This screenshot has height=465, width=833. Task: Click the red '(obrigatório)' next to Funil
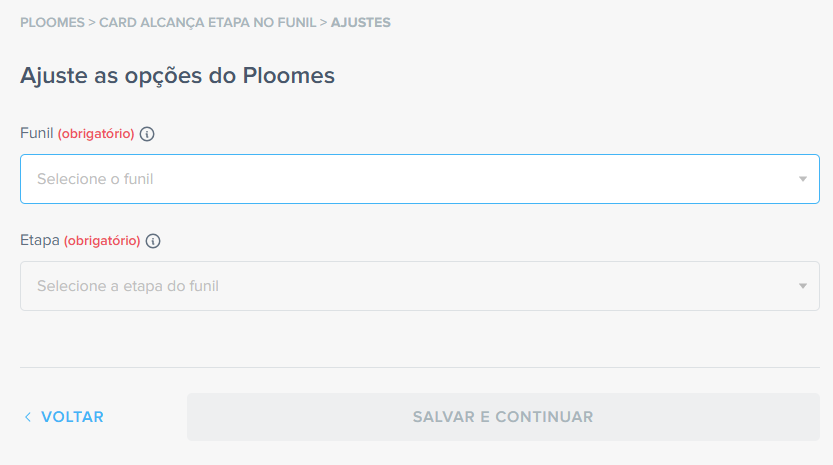pyautogui.click(x=96, y=134)
